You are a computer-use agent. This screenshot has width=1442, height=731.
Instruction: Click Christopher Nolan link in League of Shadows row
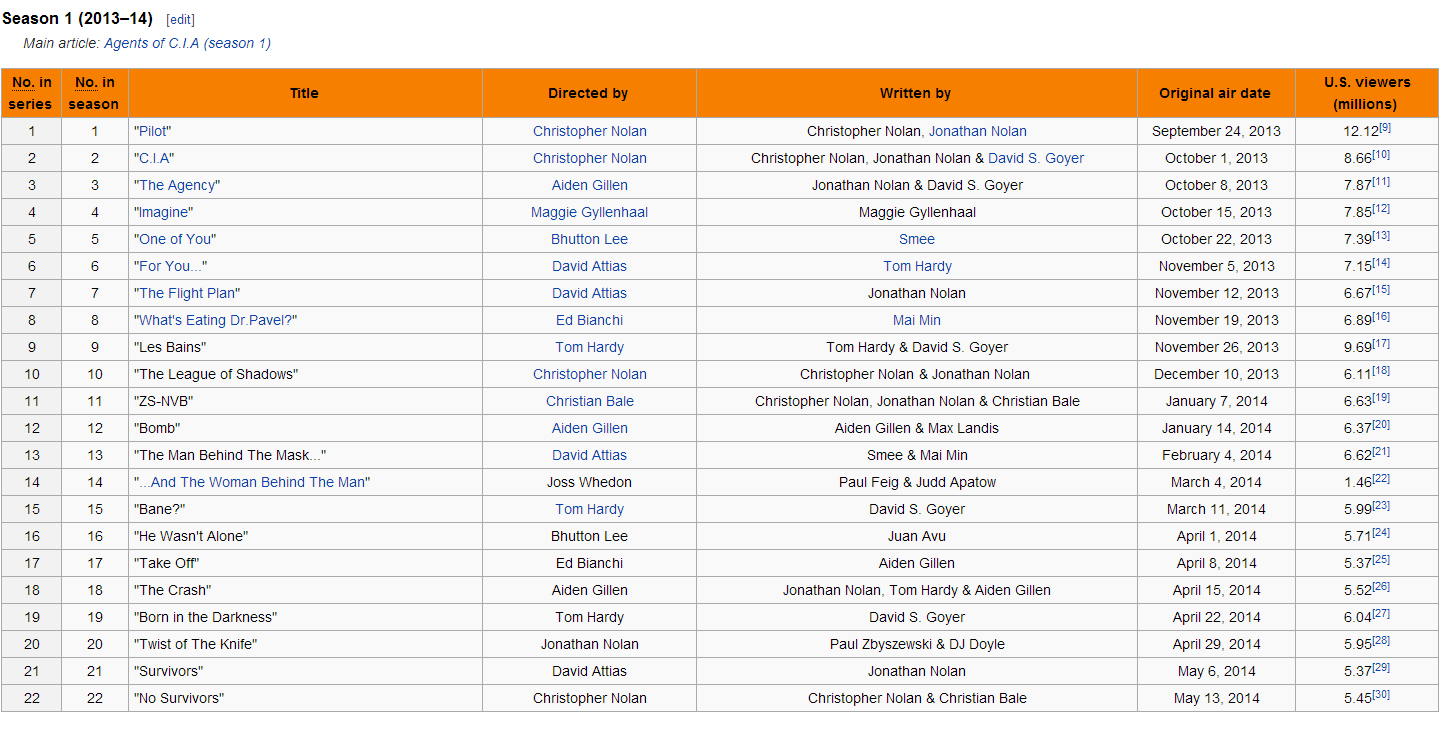(x=590, y=374)
